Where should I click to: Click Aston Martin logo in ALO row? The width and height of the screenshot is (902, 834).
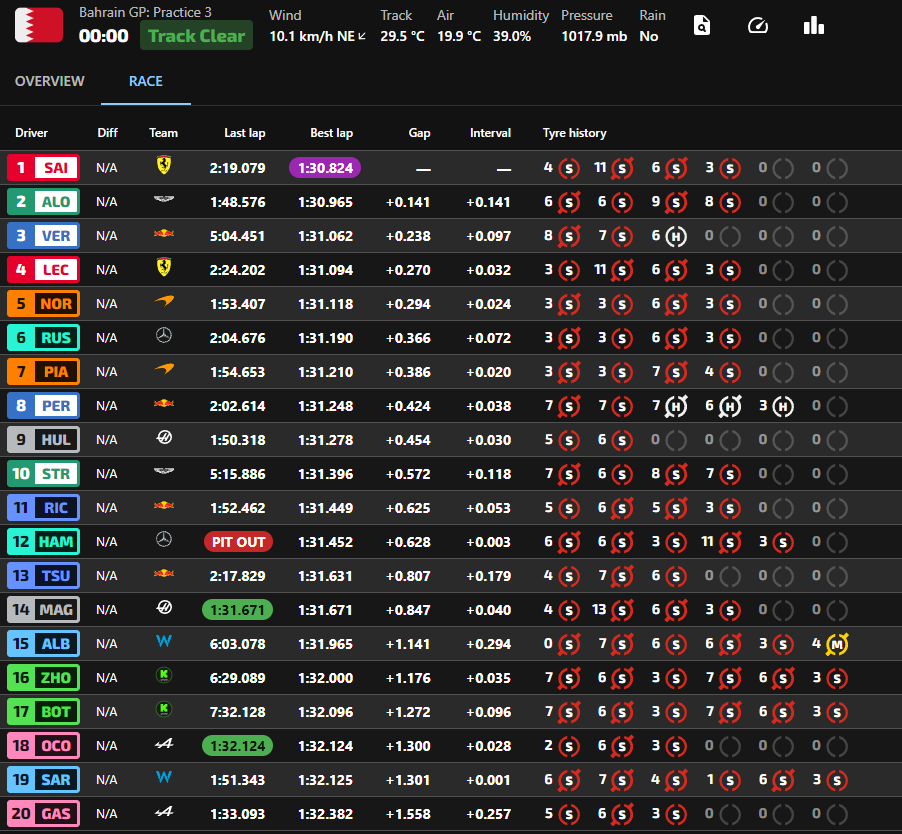[164, 200]
